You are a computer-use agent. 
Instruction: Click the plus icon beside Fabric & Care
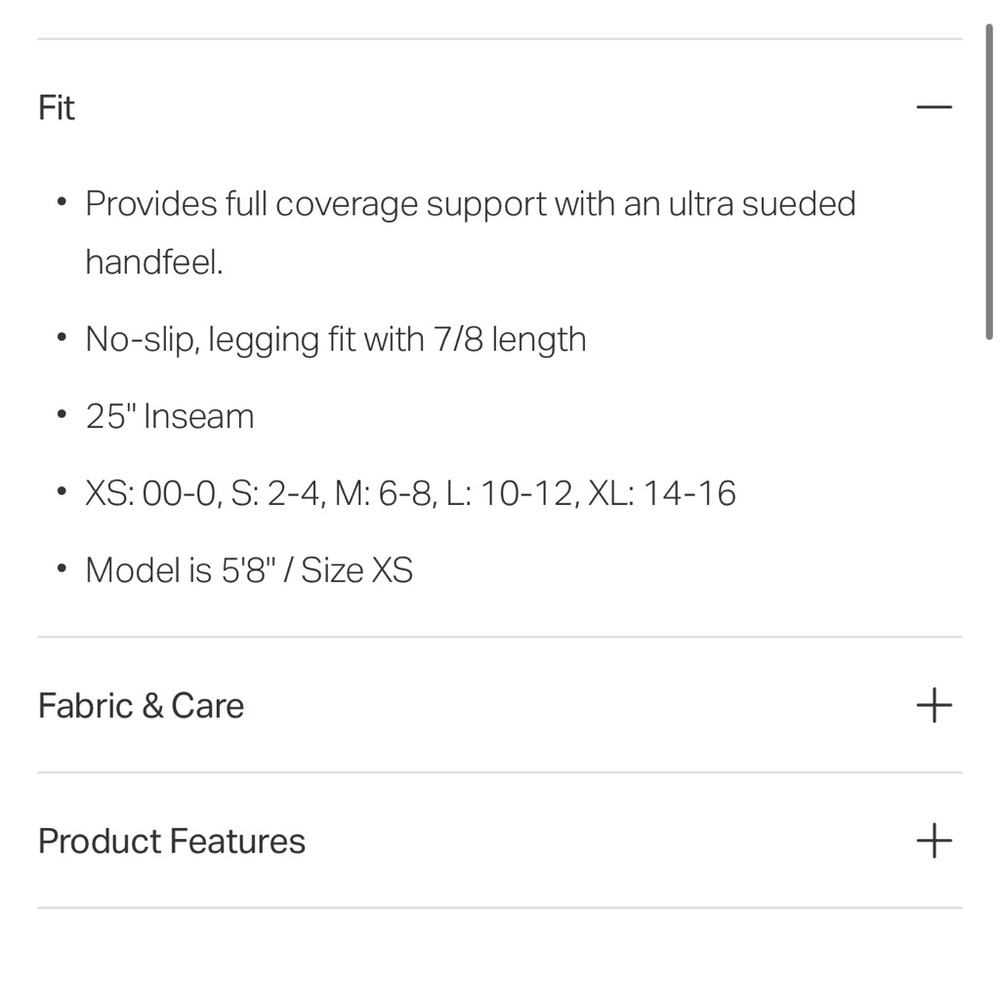tap(934, 706)
